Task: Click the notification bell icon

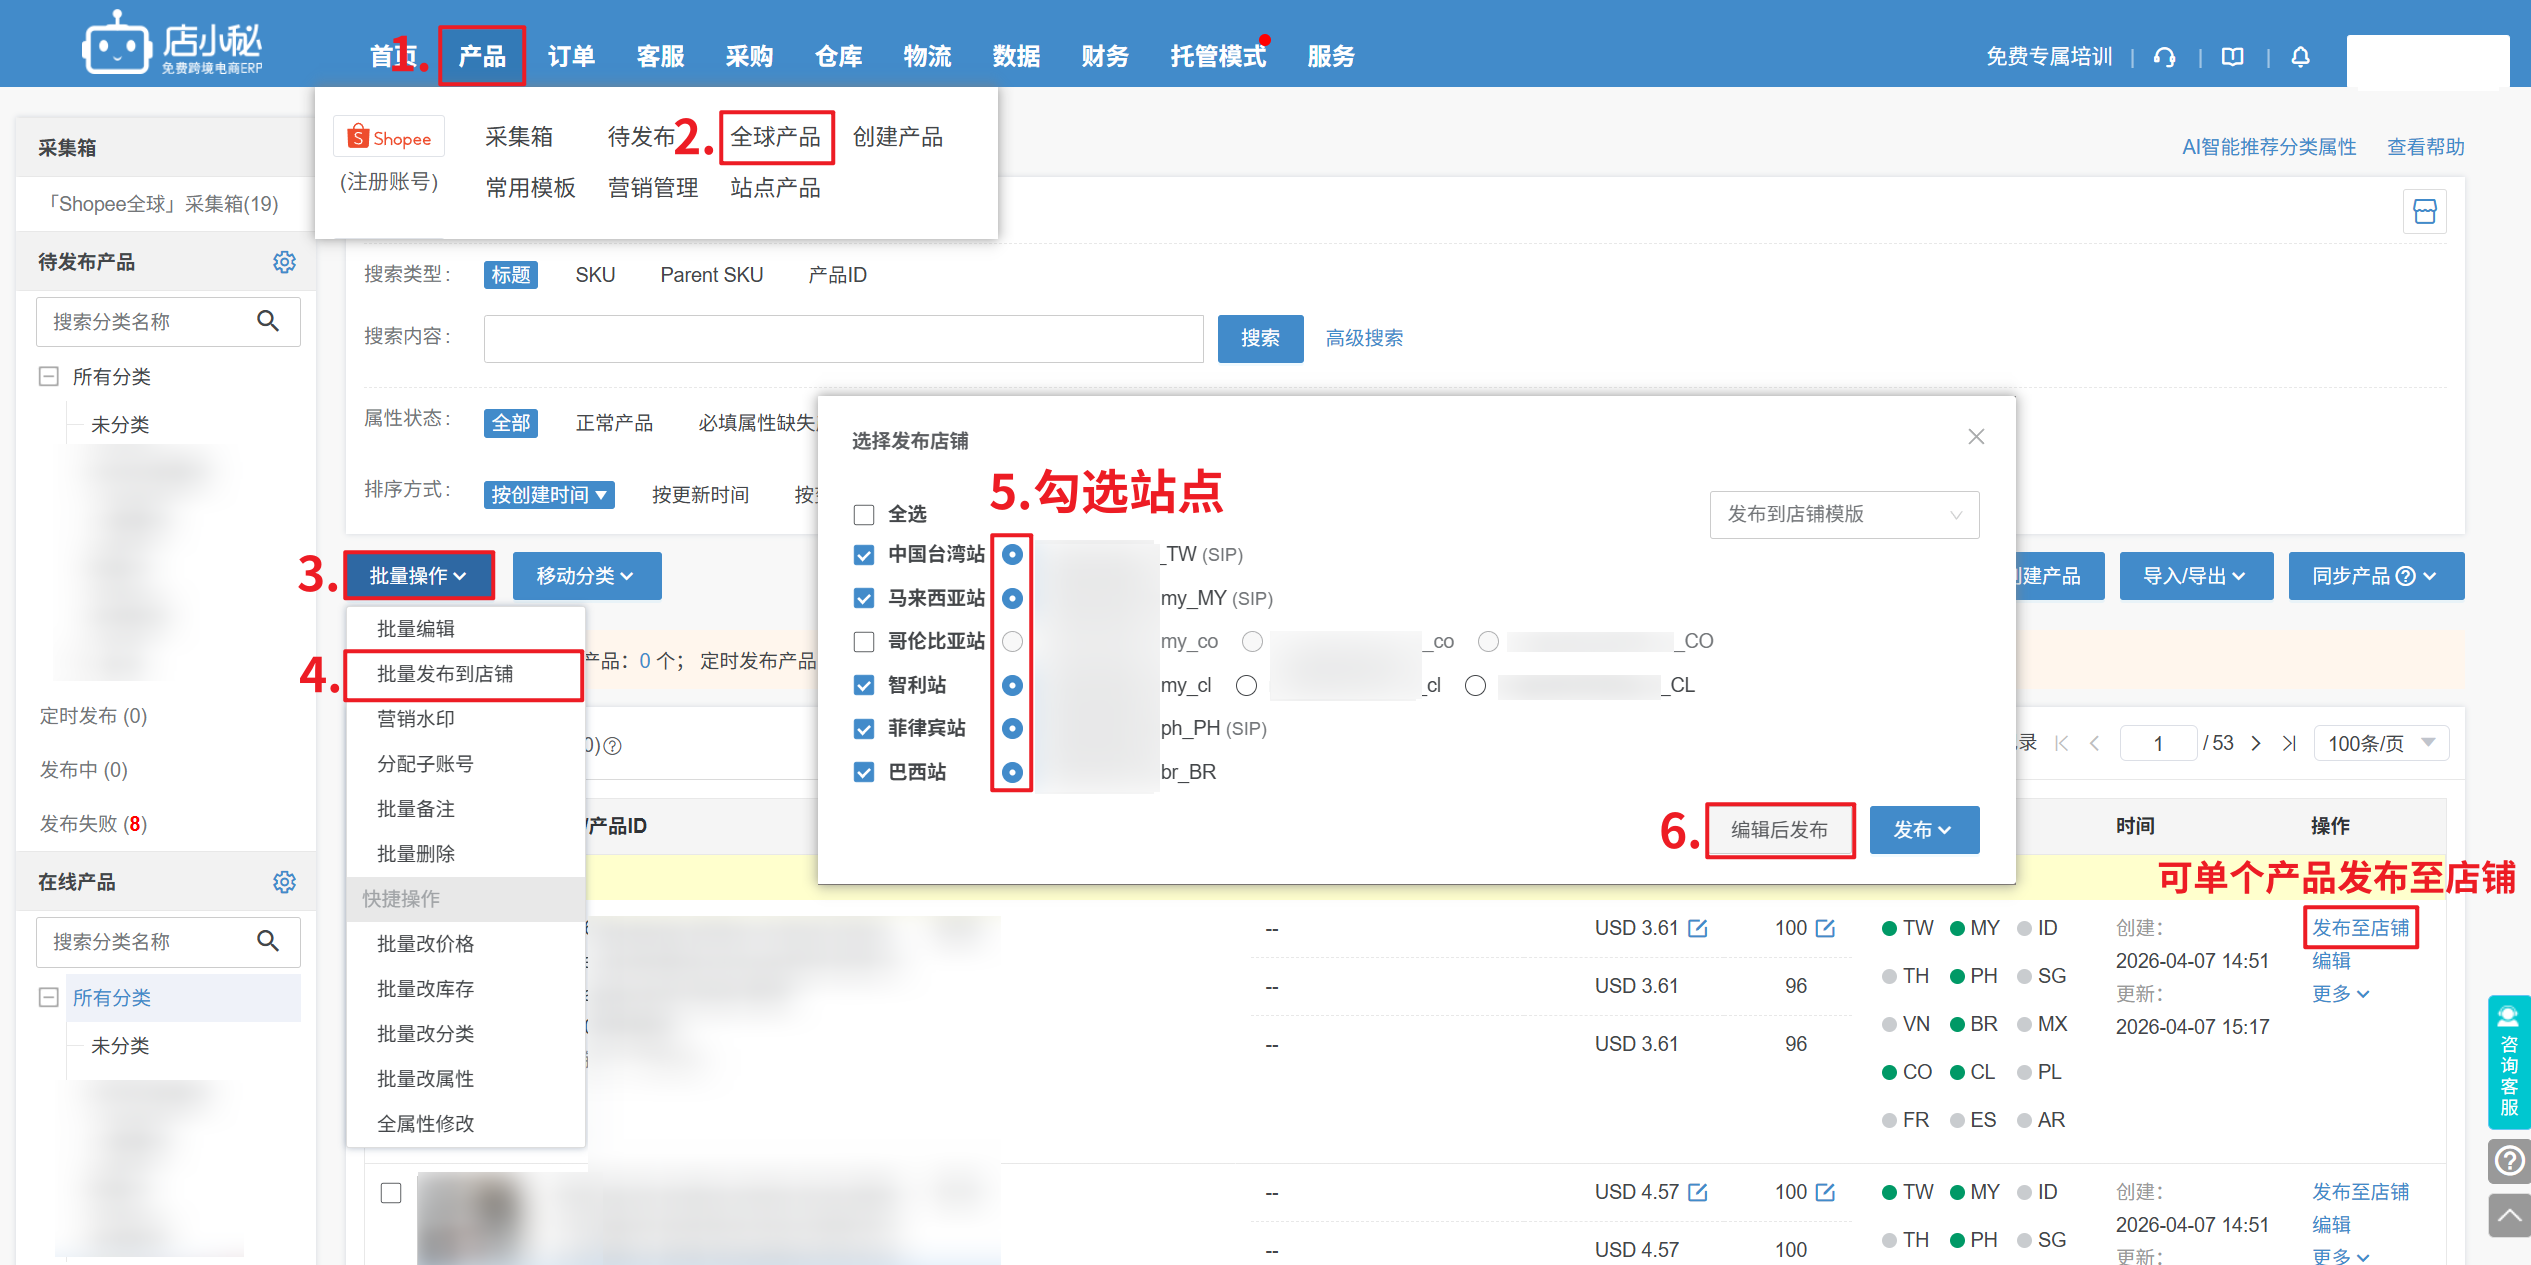Action: [2300, 57]
